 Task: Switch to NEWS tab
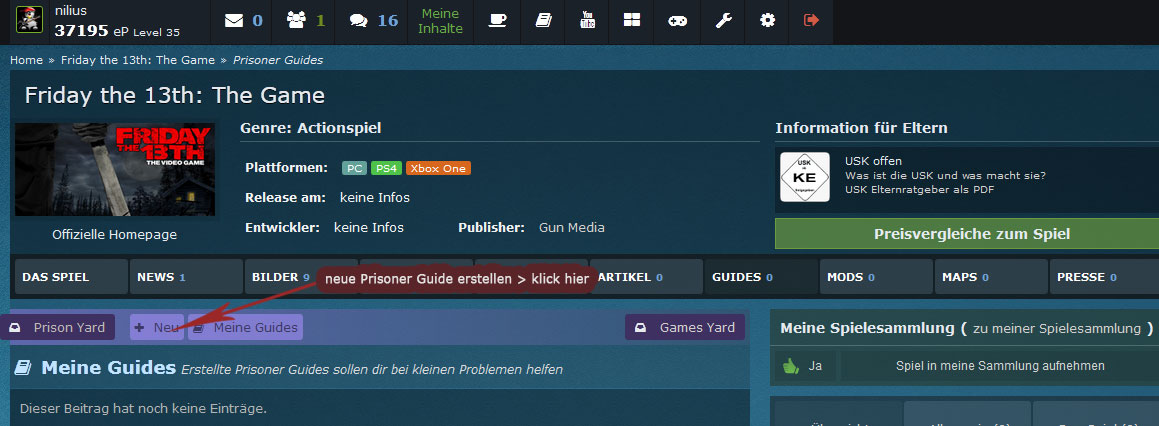(x=186, y=277)
